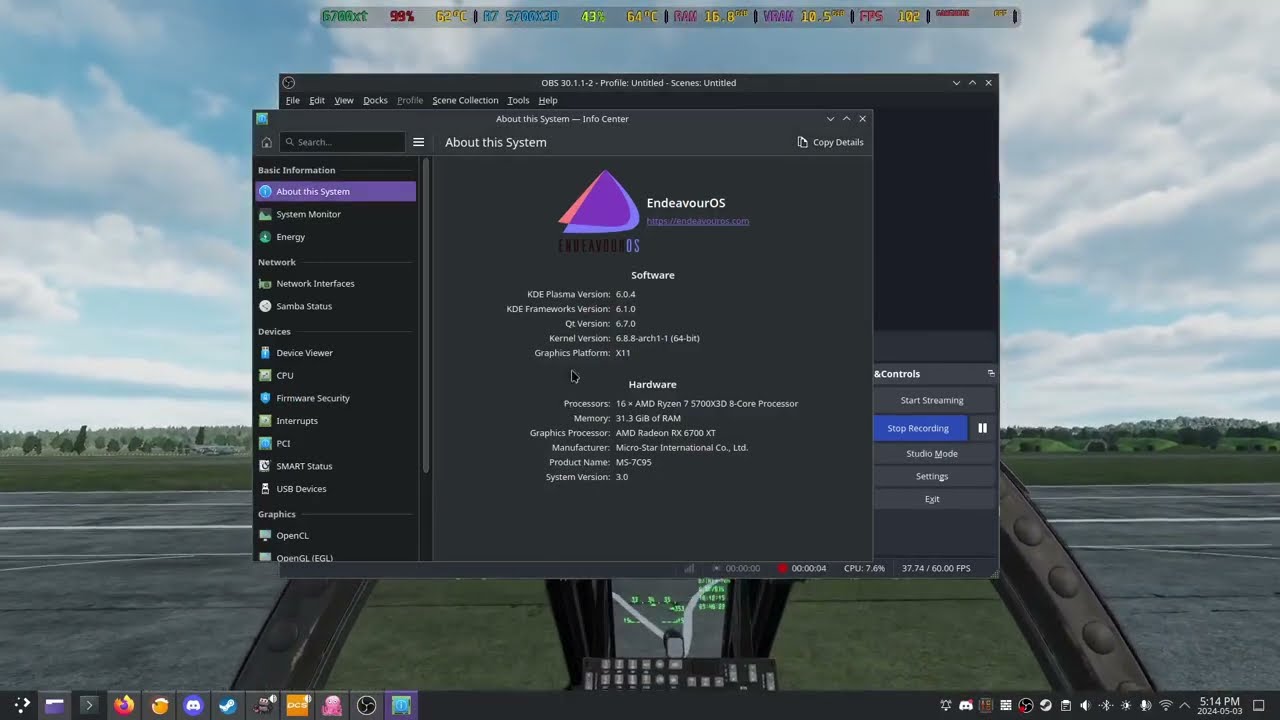
Task: Open microphone tray icon
Action: point(1146,705)
